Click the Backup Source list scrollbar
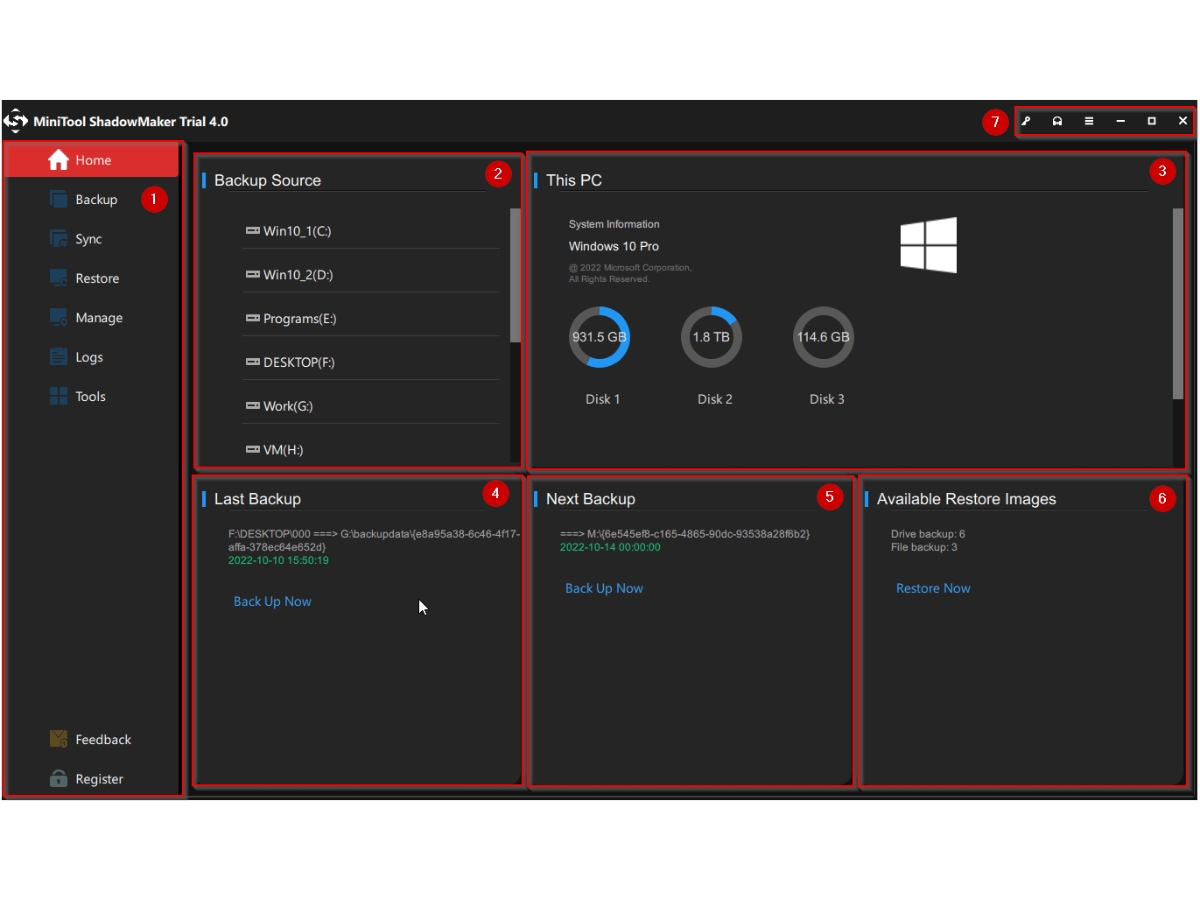Image resolution: width=1200 pixels, height=900 pixels. (x=515, y=275)
